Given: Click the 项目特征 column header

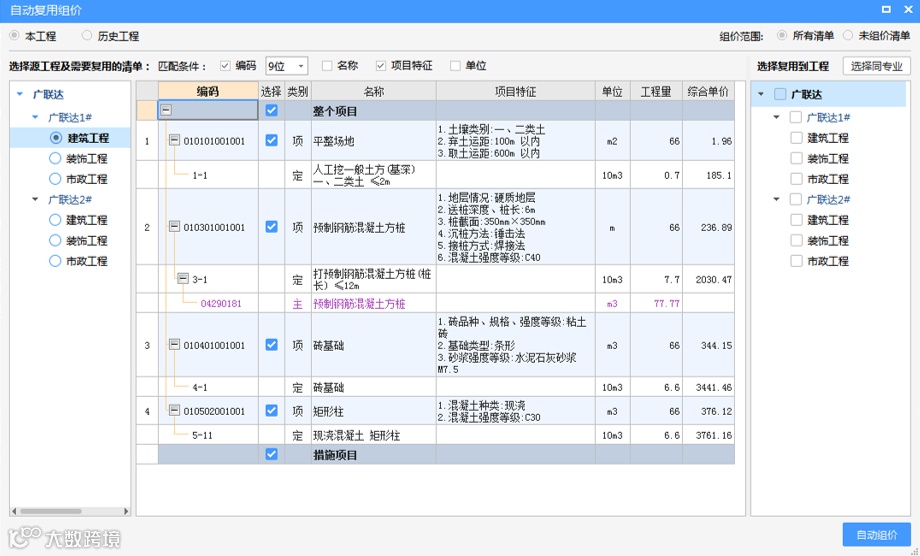Looking at the screenshot, I should (515, 91).
